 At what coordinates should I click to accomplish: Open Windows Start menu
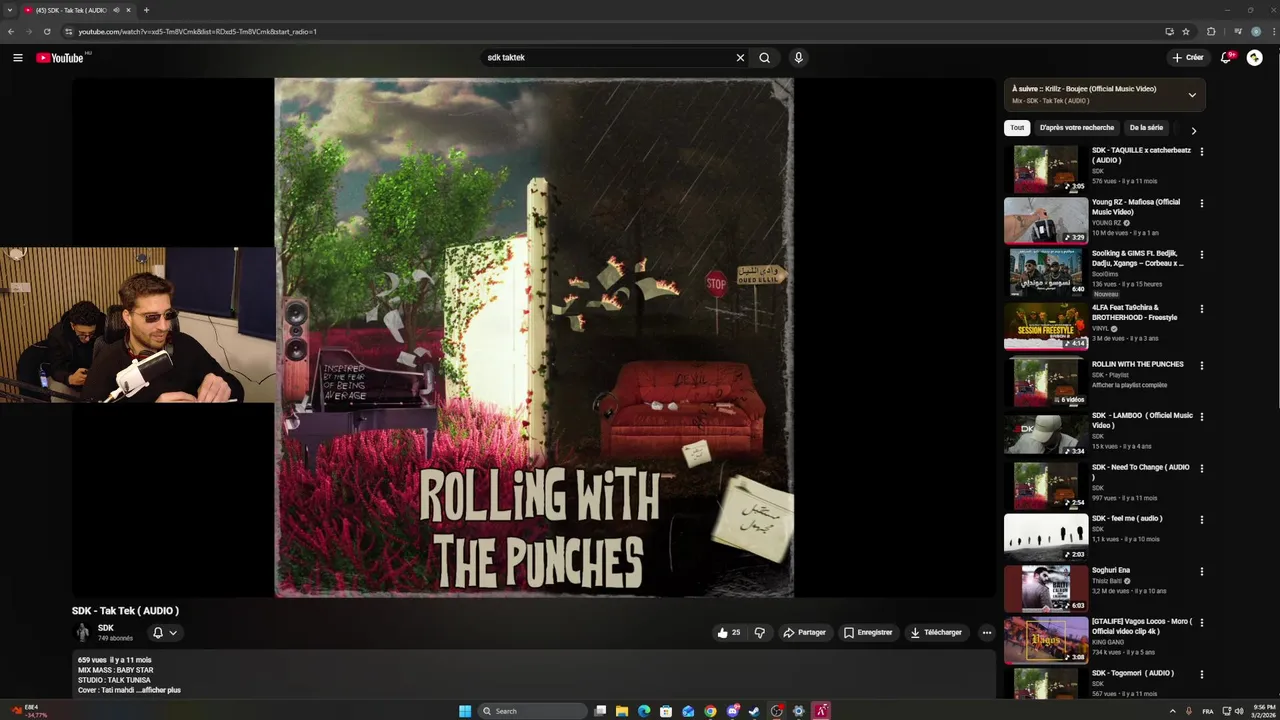tap(465, 711)
